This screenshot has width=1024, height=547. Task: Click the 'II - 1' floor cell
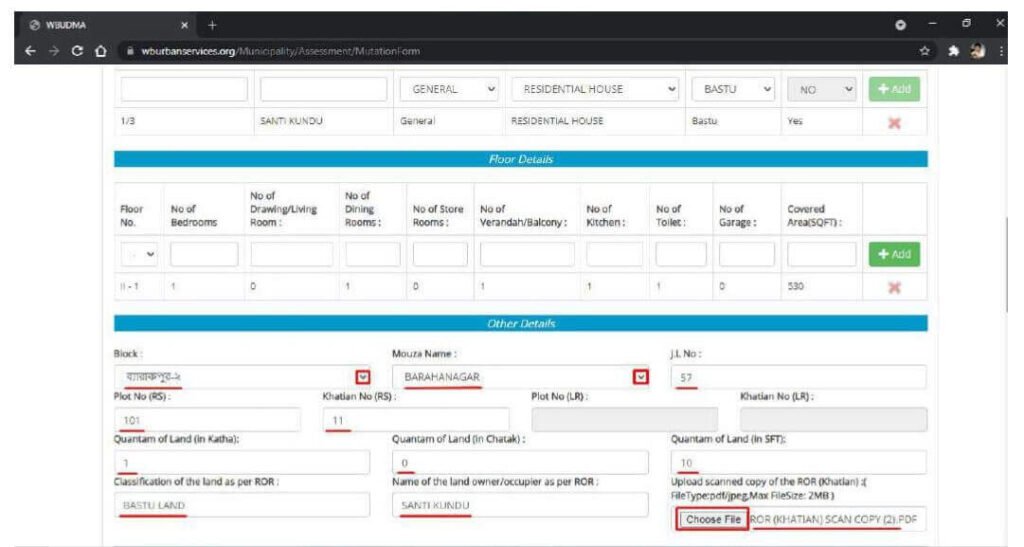click(129, 286)
